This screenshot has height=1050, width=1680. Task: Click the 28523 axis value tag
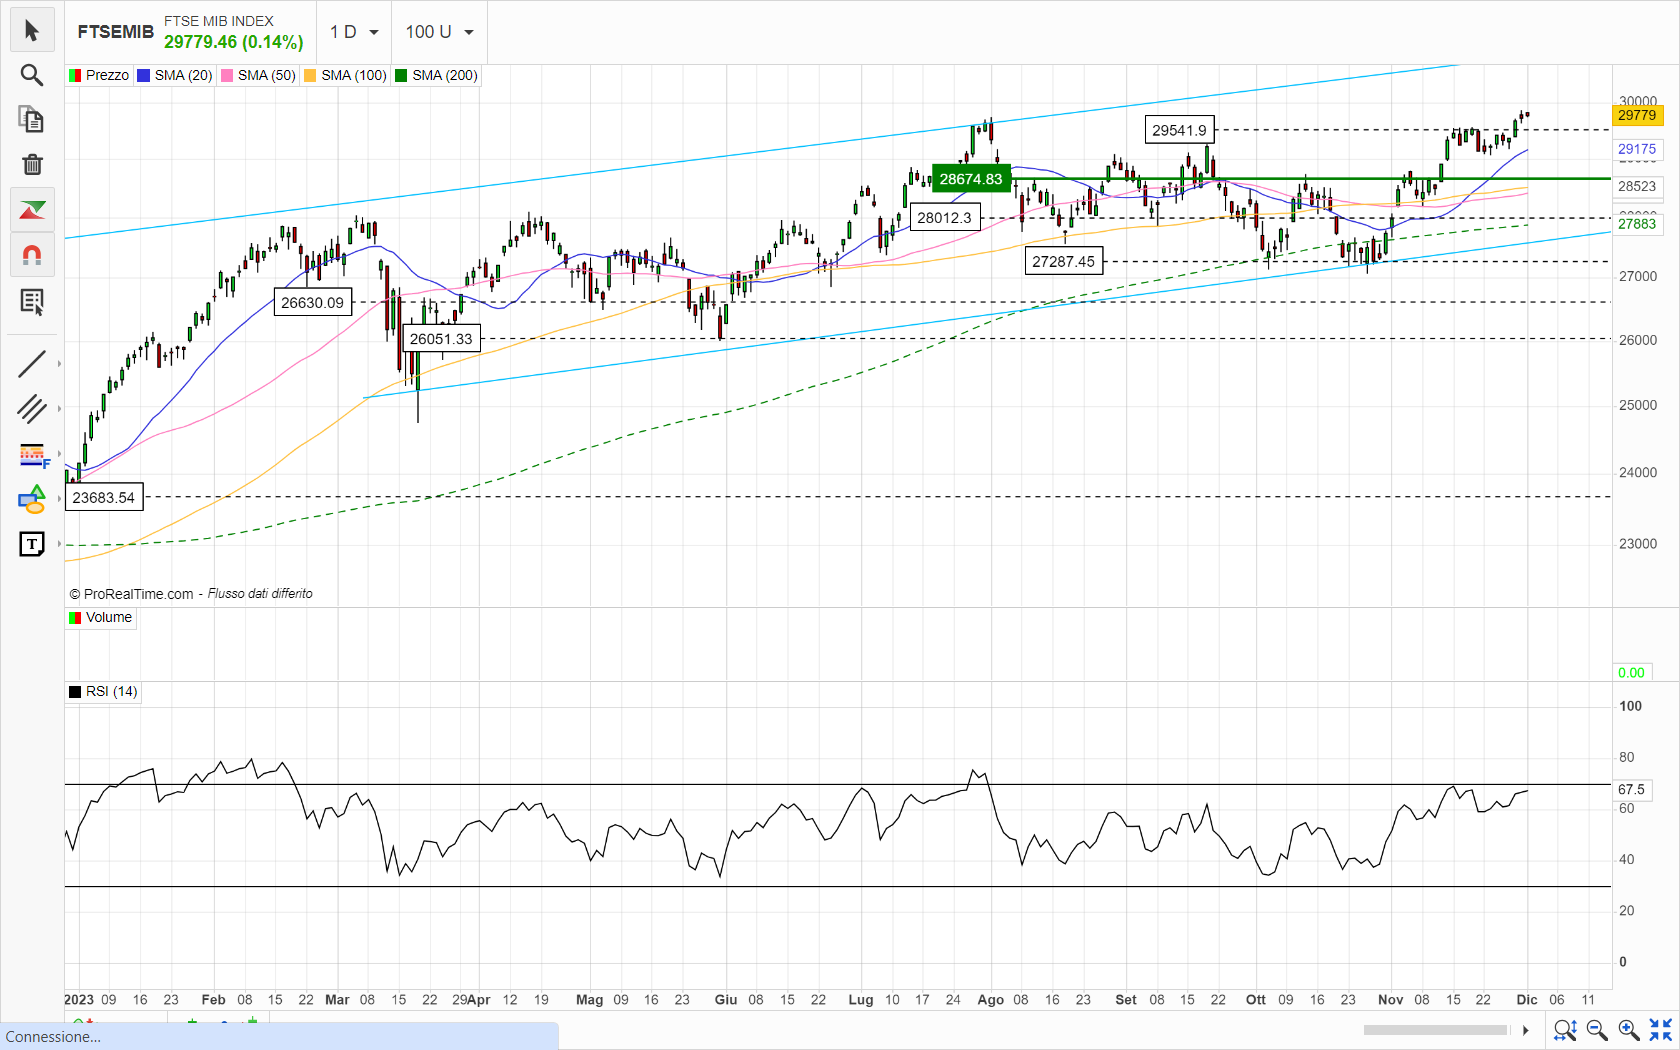coord(1637,186)
